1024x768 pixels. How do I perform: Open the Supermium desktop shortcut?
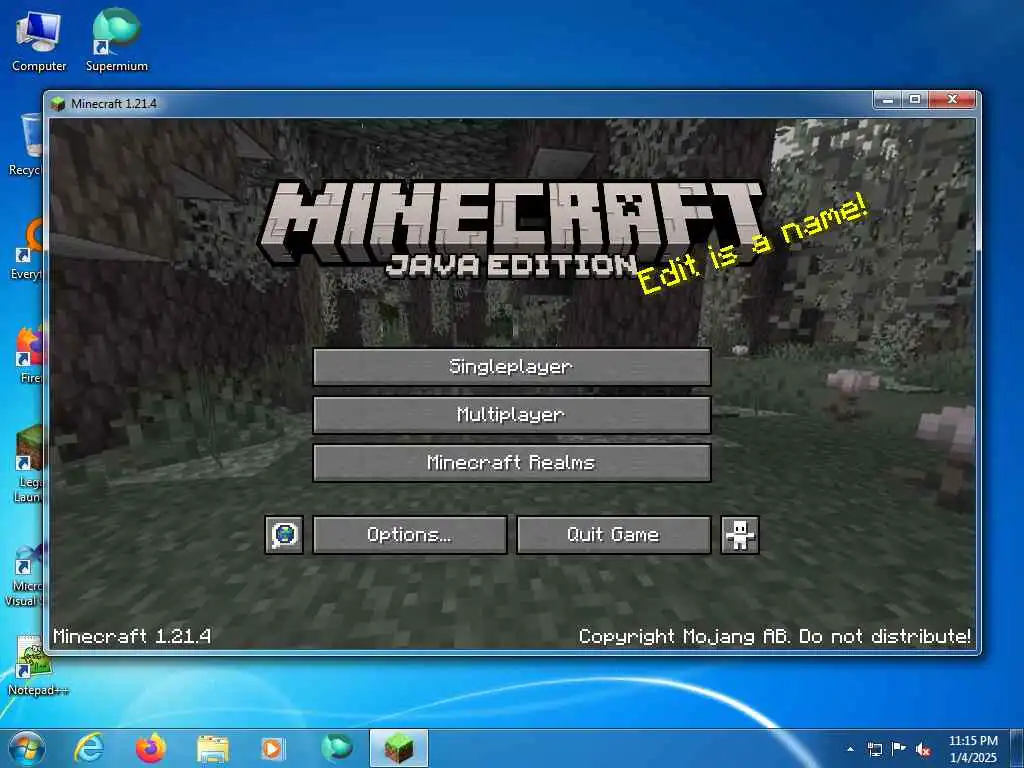coord(116,40)
